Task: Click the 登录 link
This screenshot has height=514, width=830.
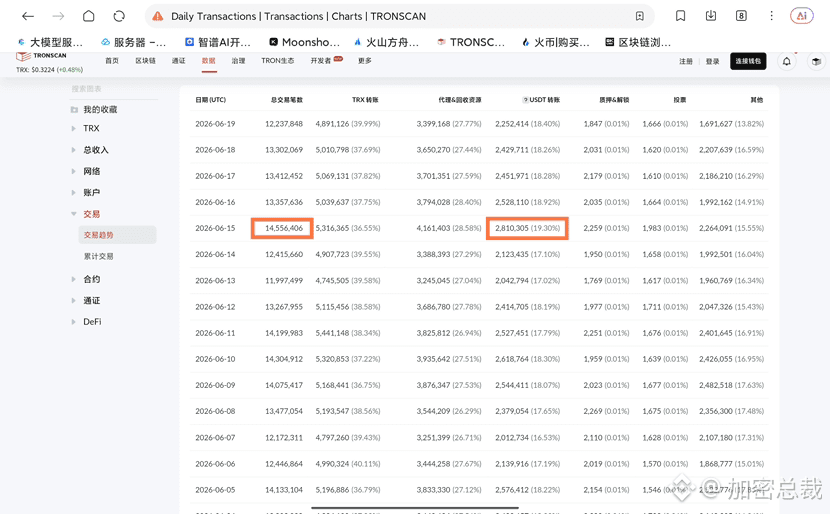Action: pos(712,61)
